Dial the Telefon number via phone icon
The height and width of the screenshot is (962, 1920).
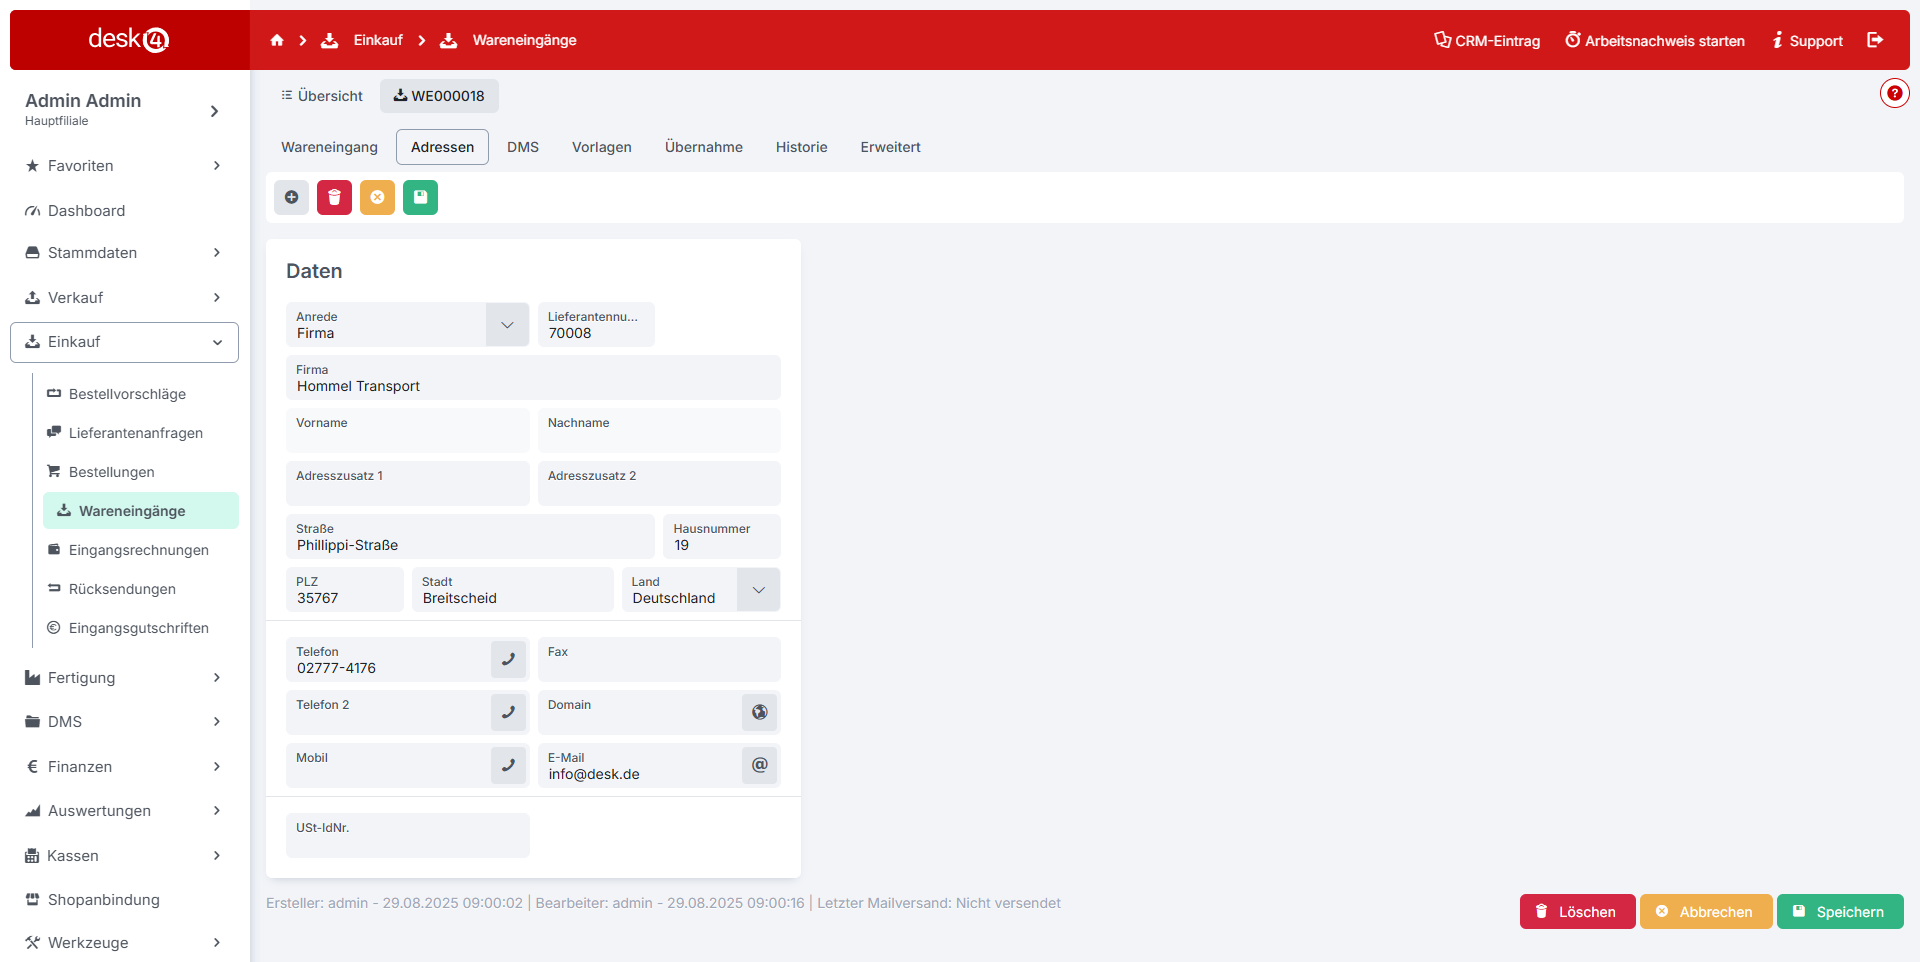508,659
